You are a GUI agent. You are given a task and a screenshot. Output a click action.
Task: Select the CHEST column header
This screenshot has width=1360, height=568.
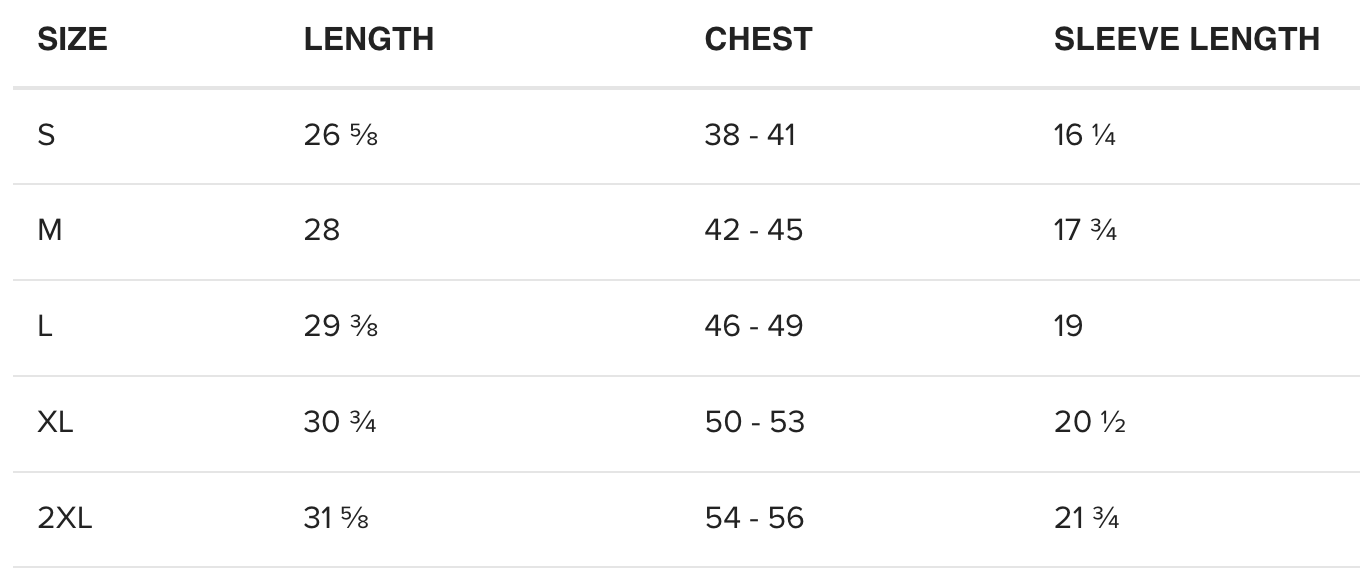pyautogui.click(x=758, y=40)
